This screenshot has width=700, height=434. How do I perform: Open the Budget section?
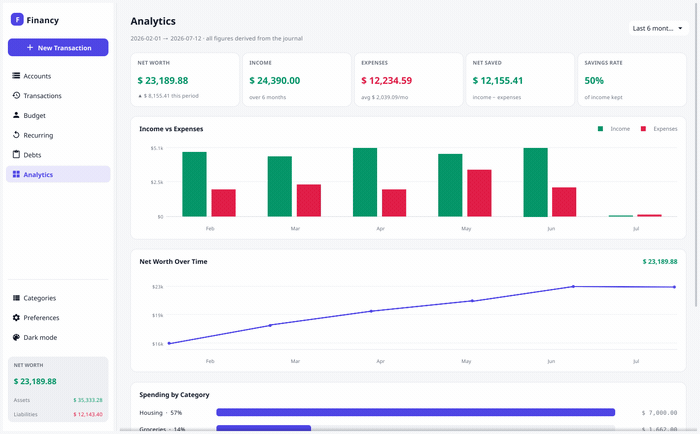click(58, 115)
